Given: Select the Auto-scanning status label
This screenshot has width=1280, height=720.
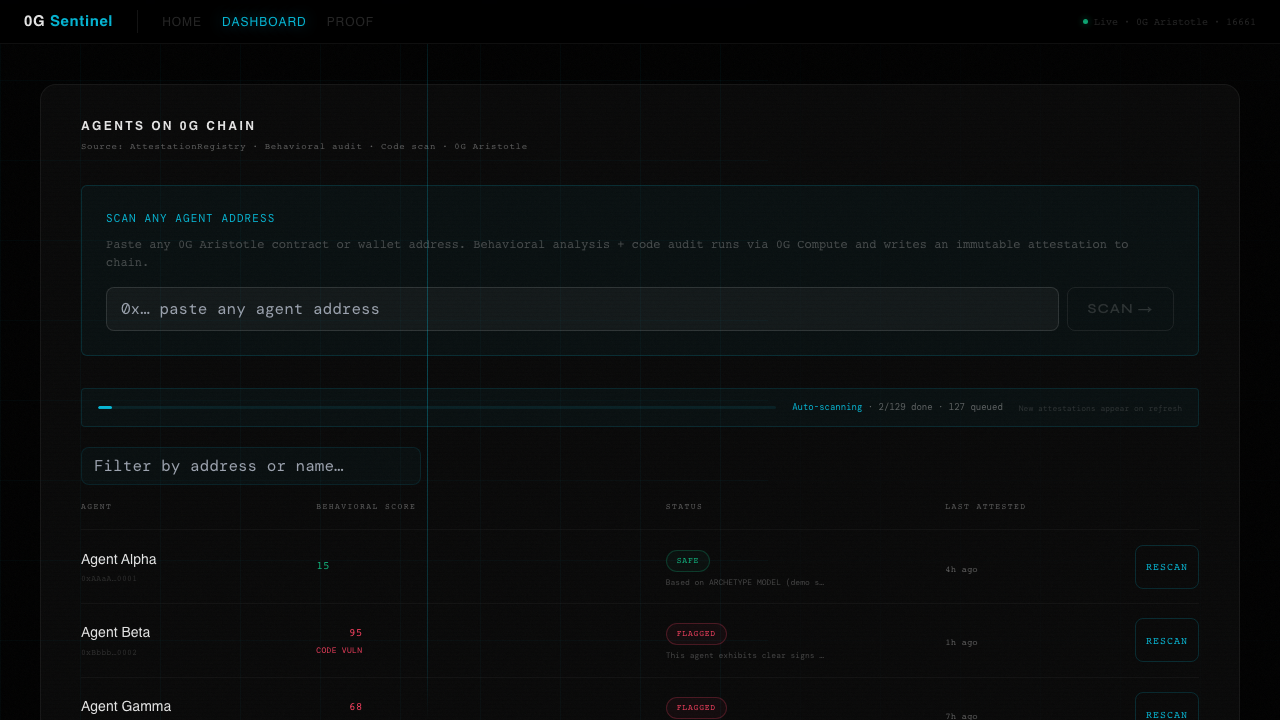Looking at the screenshot, I should pos(827,407).
